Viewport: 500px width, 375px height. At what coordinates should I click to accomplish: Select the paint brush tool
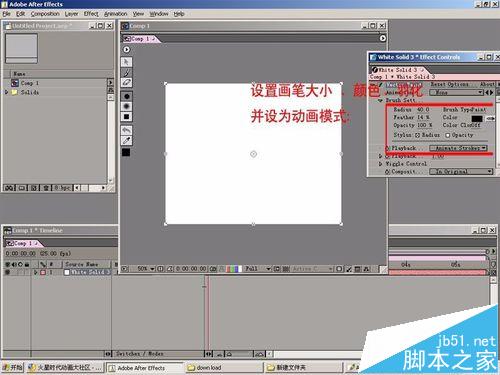tap(126, 73)
